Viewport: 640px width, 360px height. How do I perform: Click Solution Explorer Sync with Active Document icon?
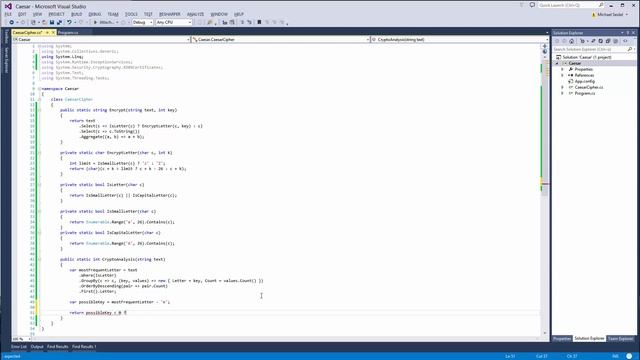593,41
